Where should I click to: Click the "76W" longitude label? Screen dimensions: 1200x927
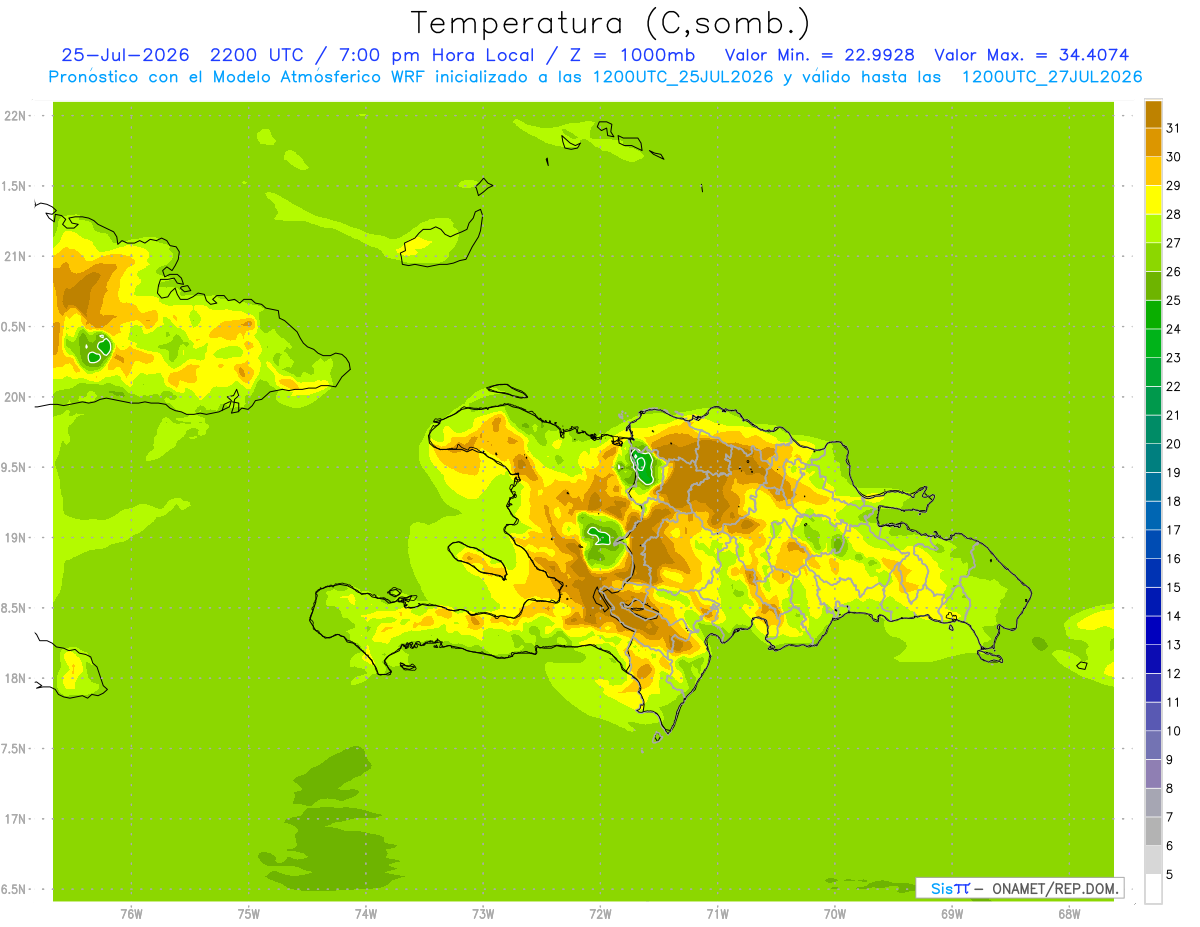point(131,914)
